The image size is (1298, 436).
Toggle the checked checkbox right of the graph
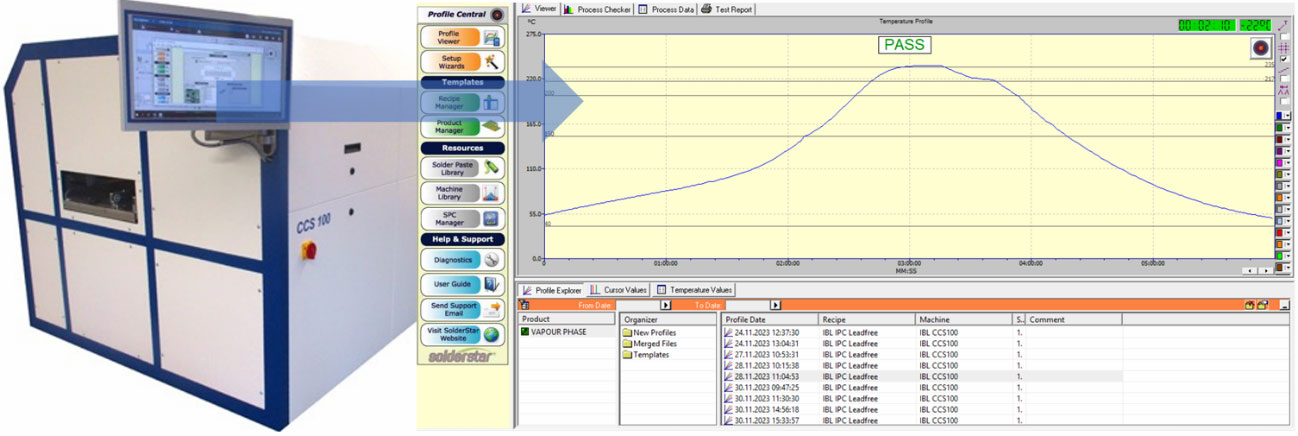tap(1284, 58)
